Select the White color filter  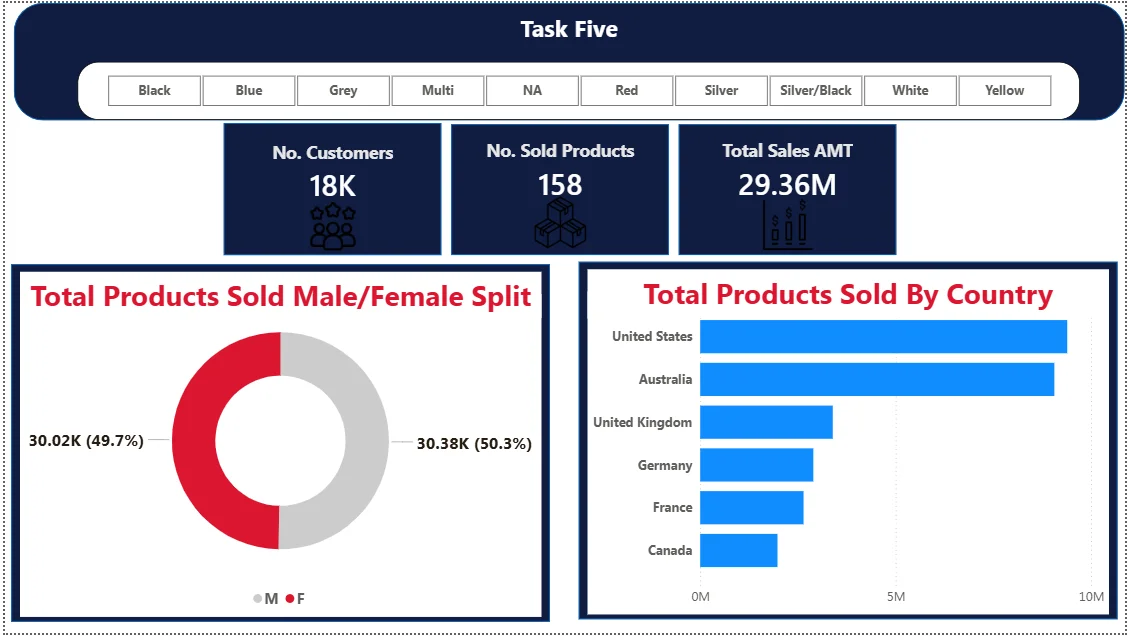click(910, 90)
